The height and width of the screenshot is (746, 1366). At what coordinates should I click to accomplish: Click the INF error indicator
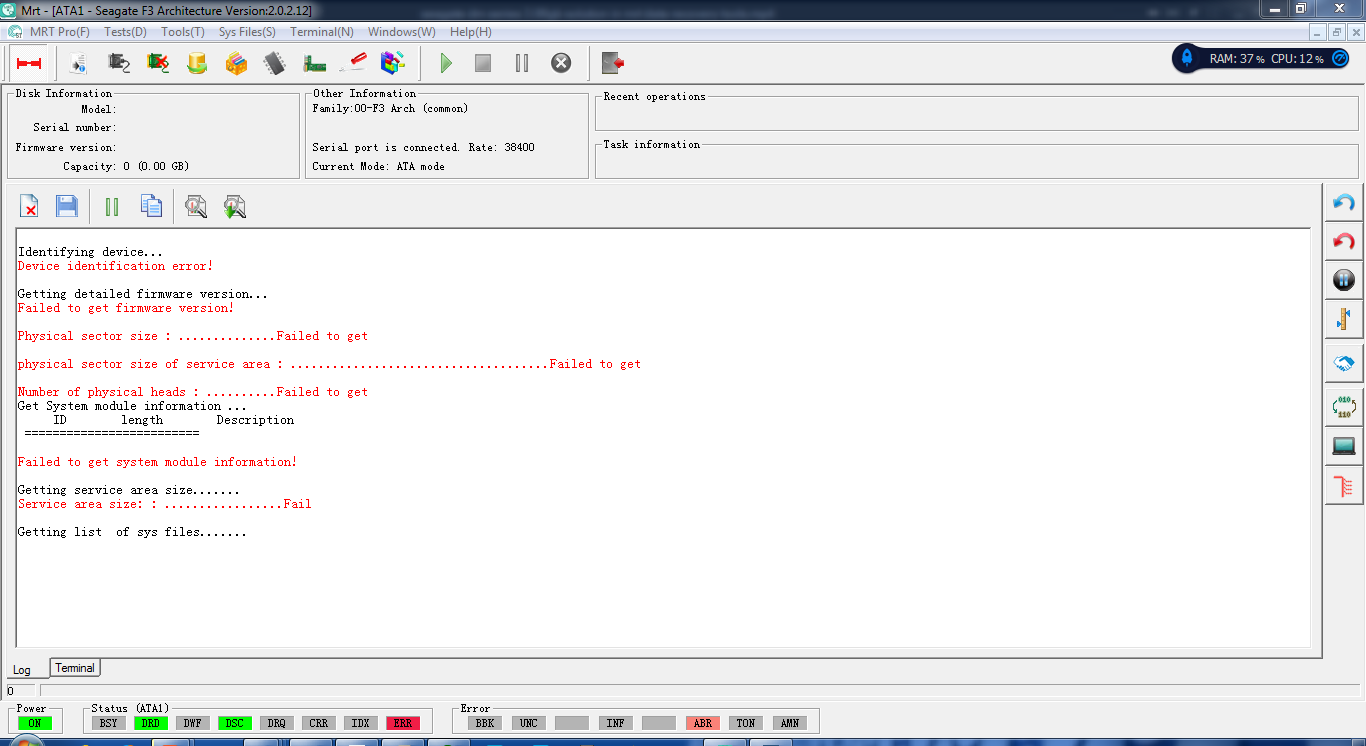tap(616, 723)
